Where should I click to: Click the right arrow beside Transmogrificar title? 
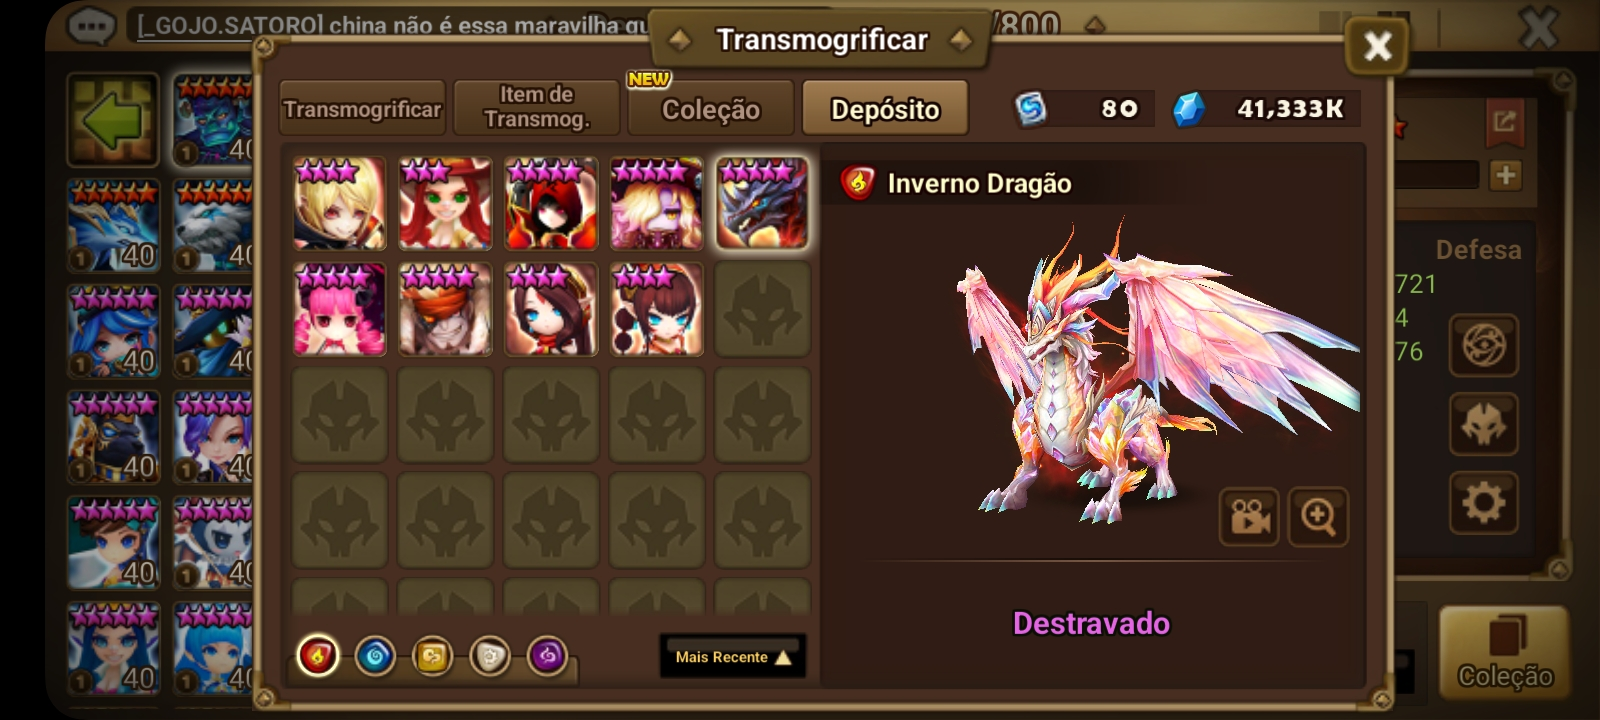click(x=961, y=40)
